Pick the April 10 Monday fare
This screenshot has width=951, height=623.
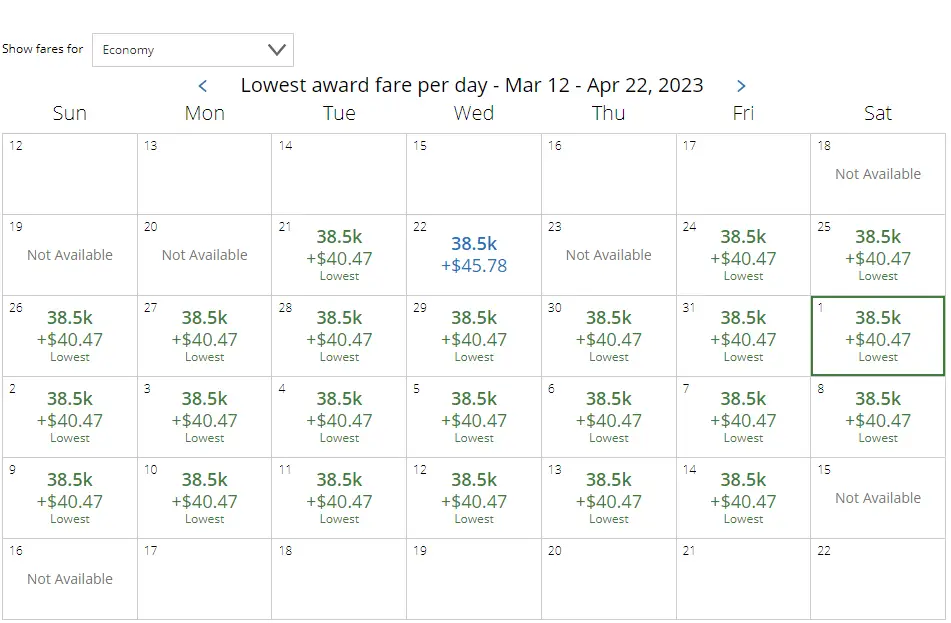pos(204,498)
